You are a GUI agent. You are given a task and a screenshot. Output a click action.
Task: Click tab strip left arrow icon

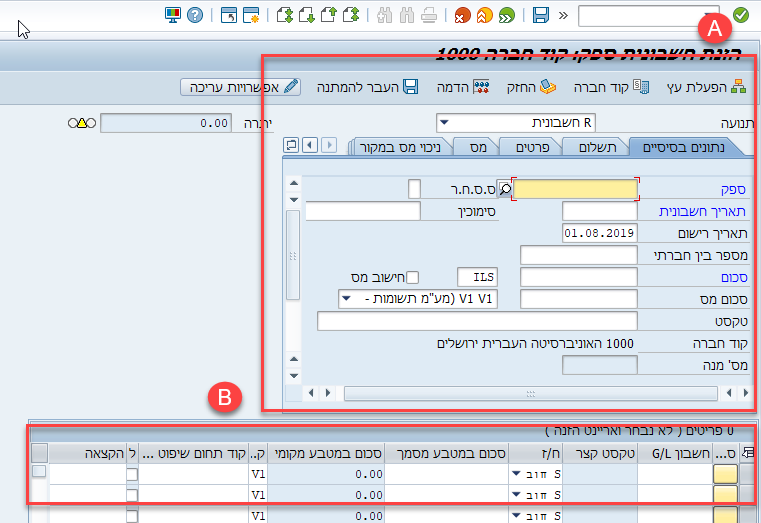click(310, 145)
